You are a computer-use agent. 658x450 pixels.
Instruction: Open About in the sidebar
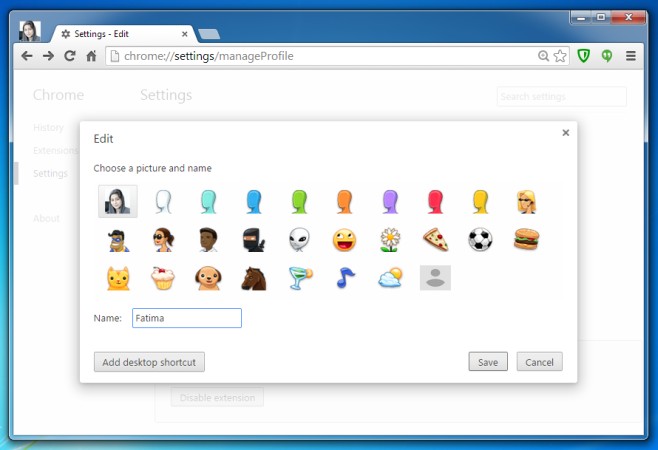[x=47, y=218]
